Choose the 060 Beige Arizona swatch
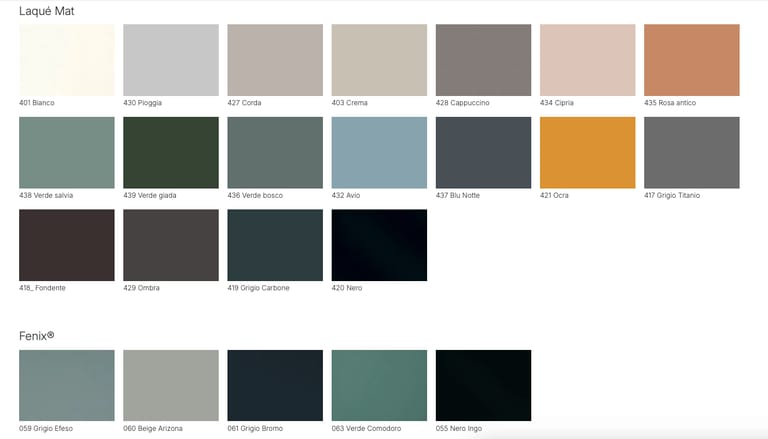 point(171,385)
